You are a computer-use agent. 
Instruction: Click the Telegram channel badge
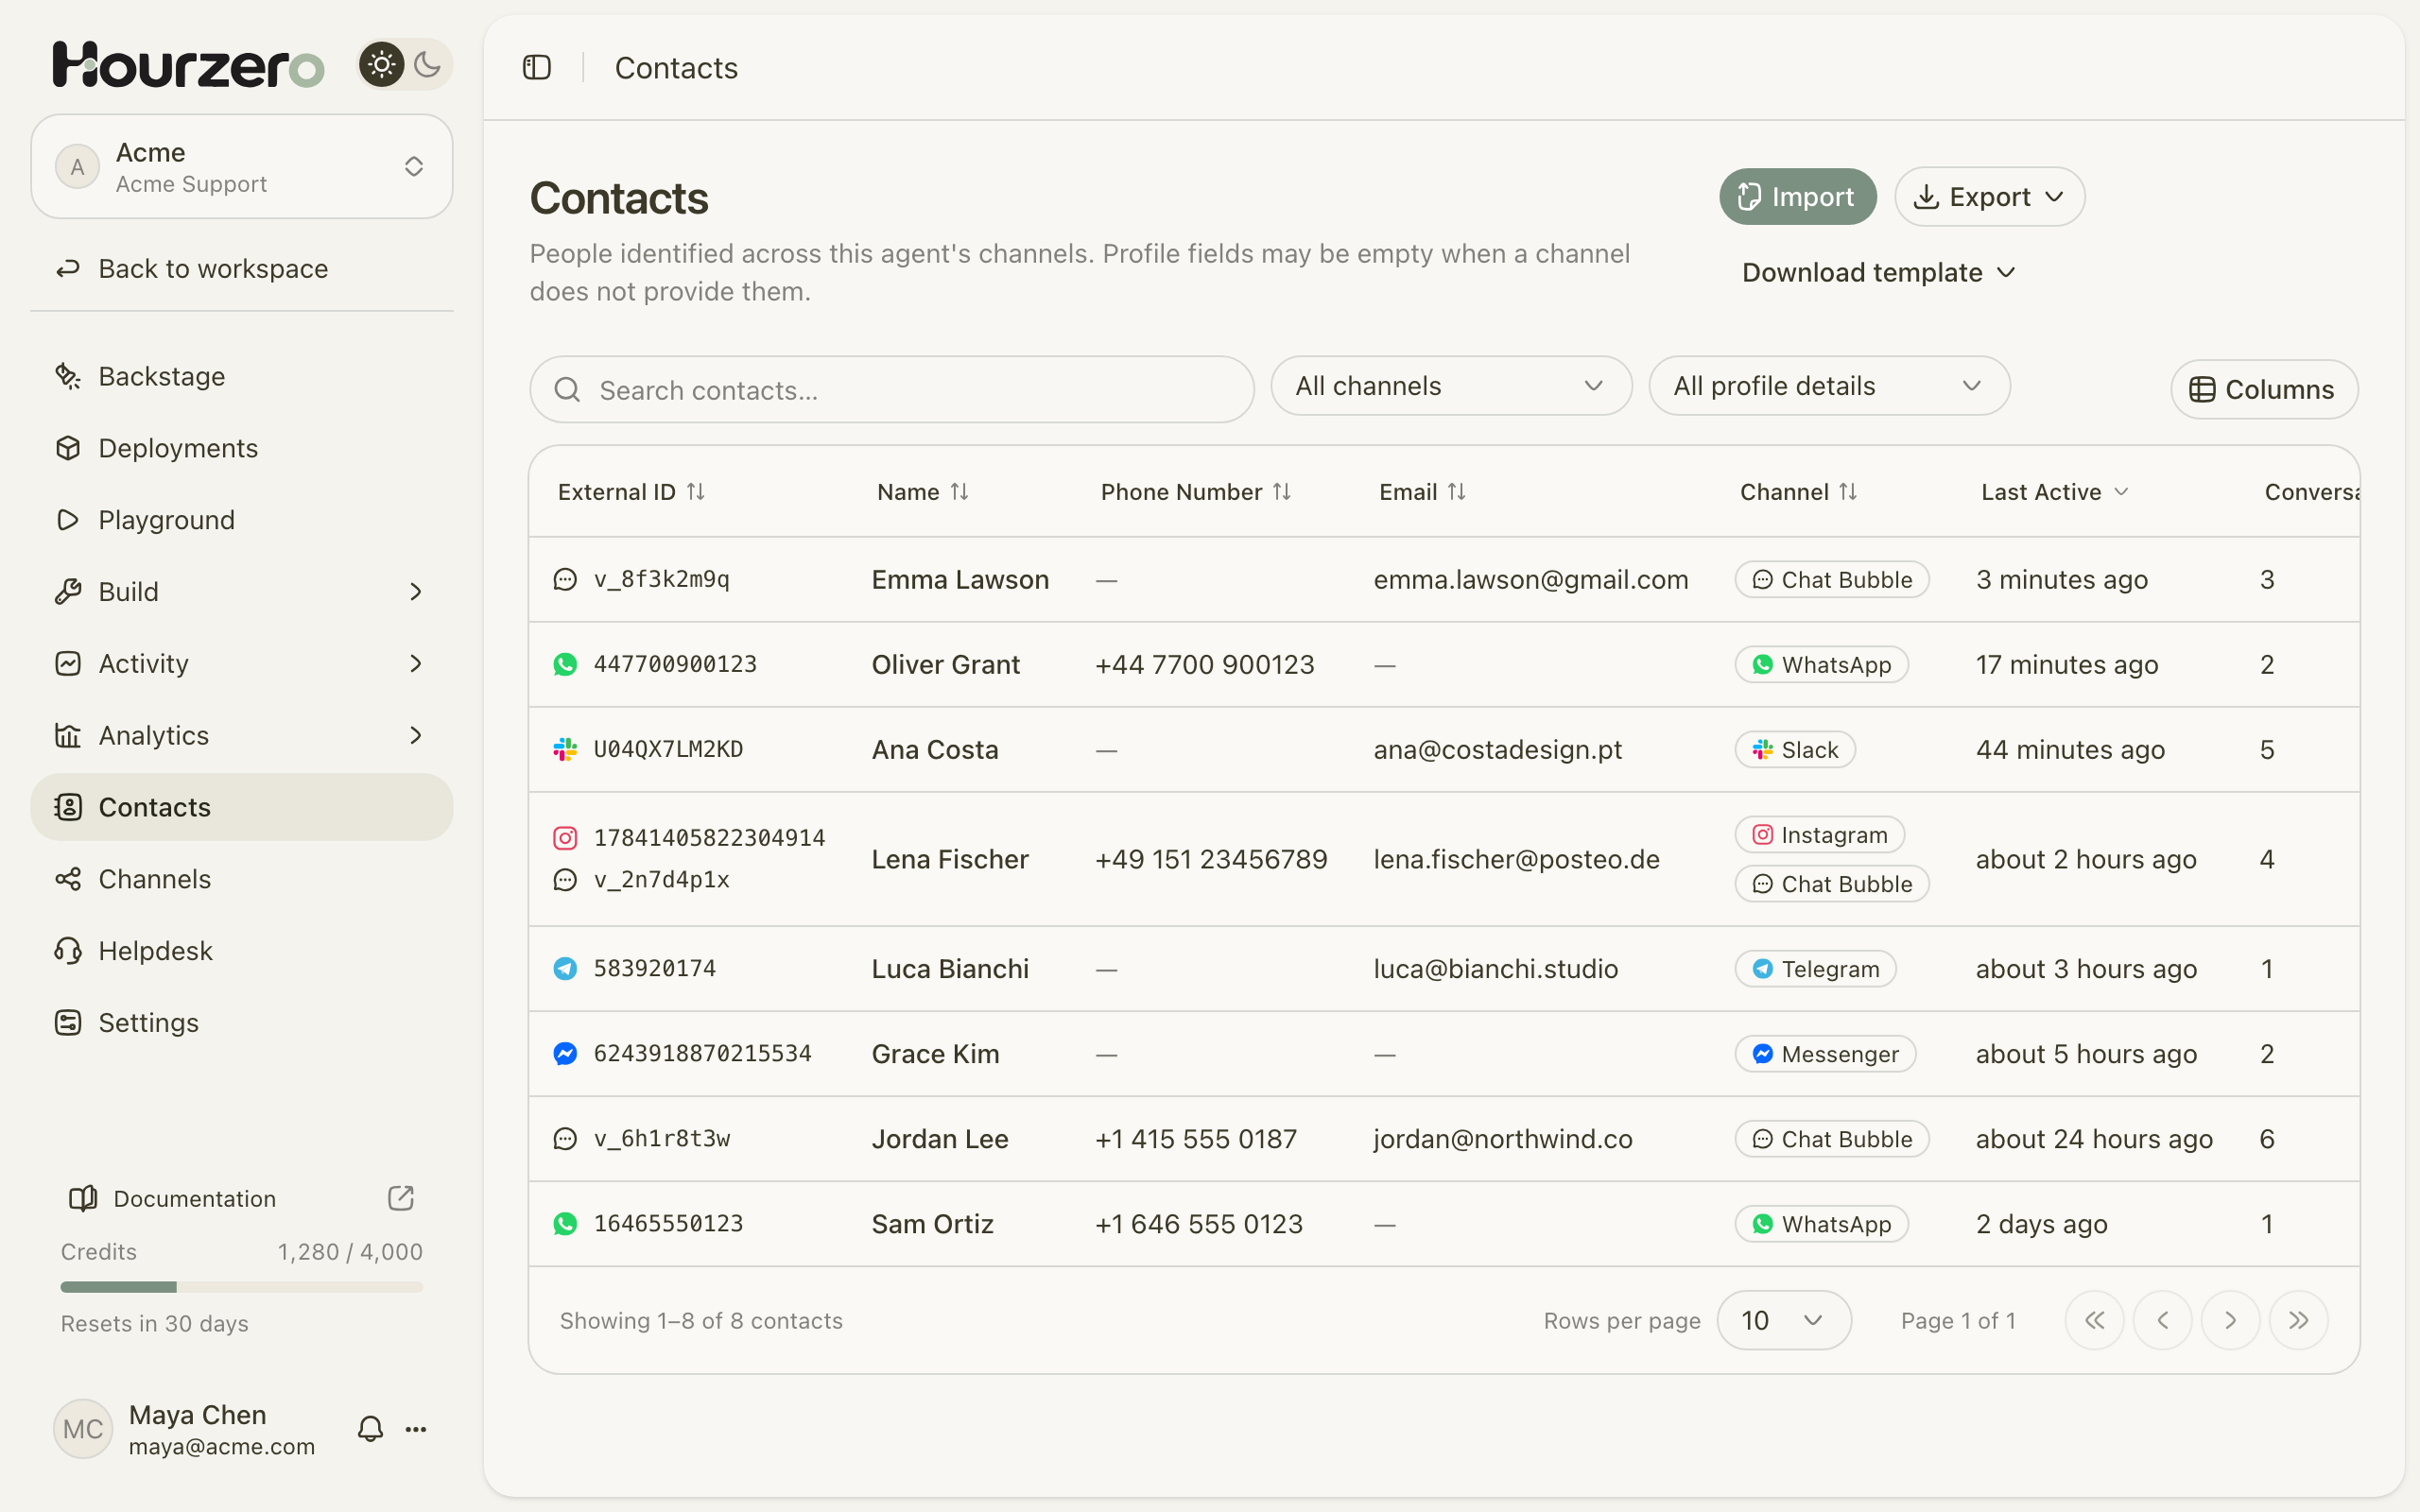[1815, 968]
